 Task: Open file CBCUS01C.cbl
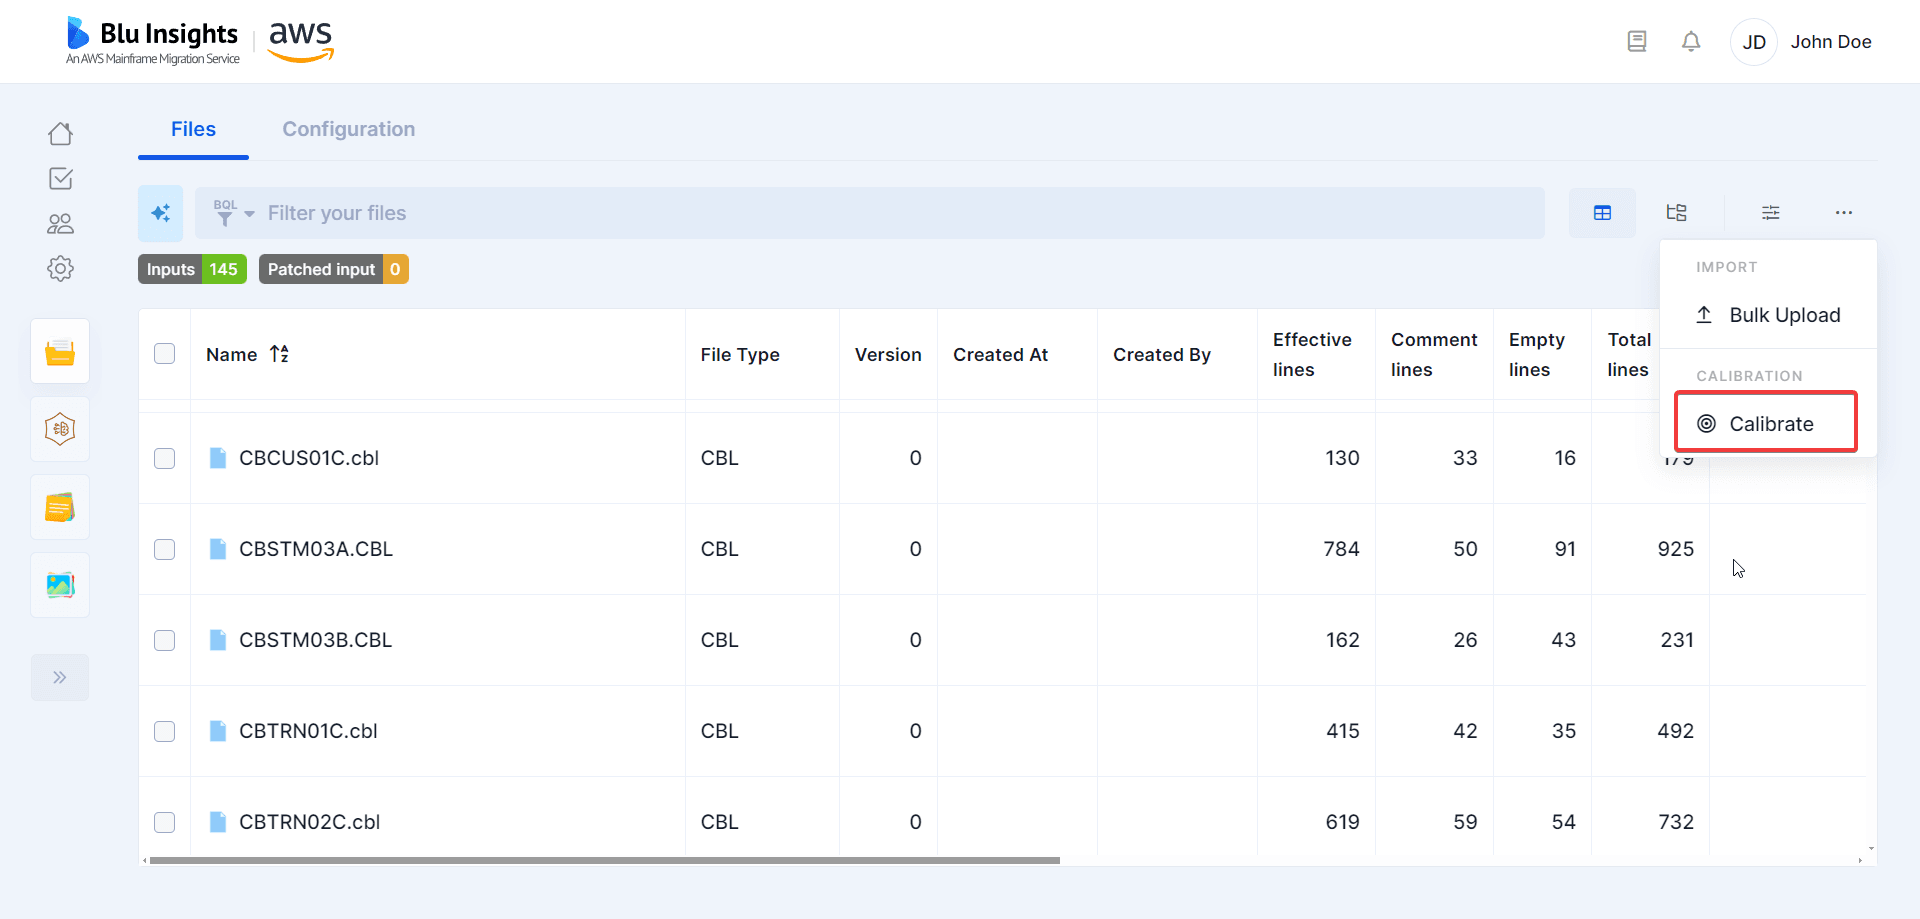(309, 458)
